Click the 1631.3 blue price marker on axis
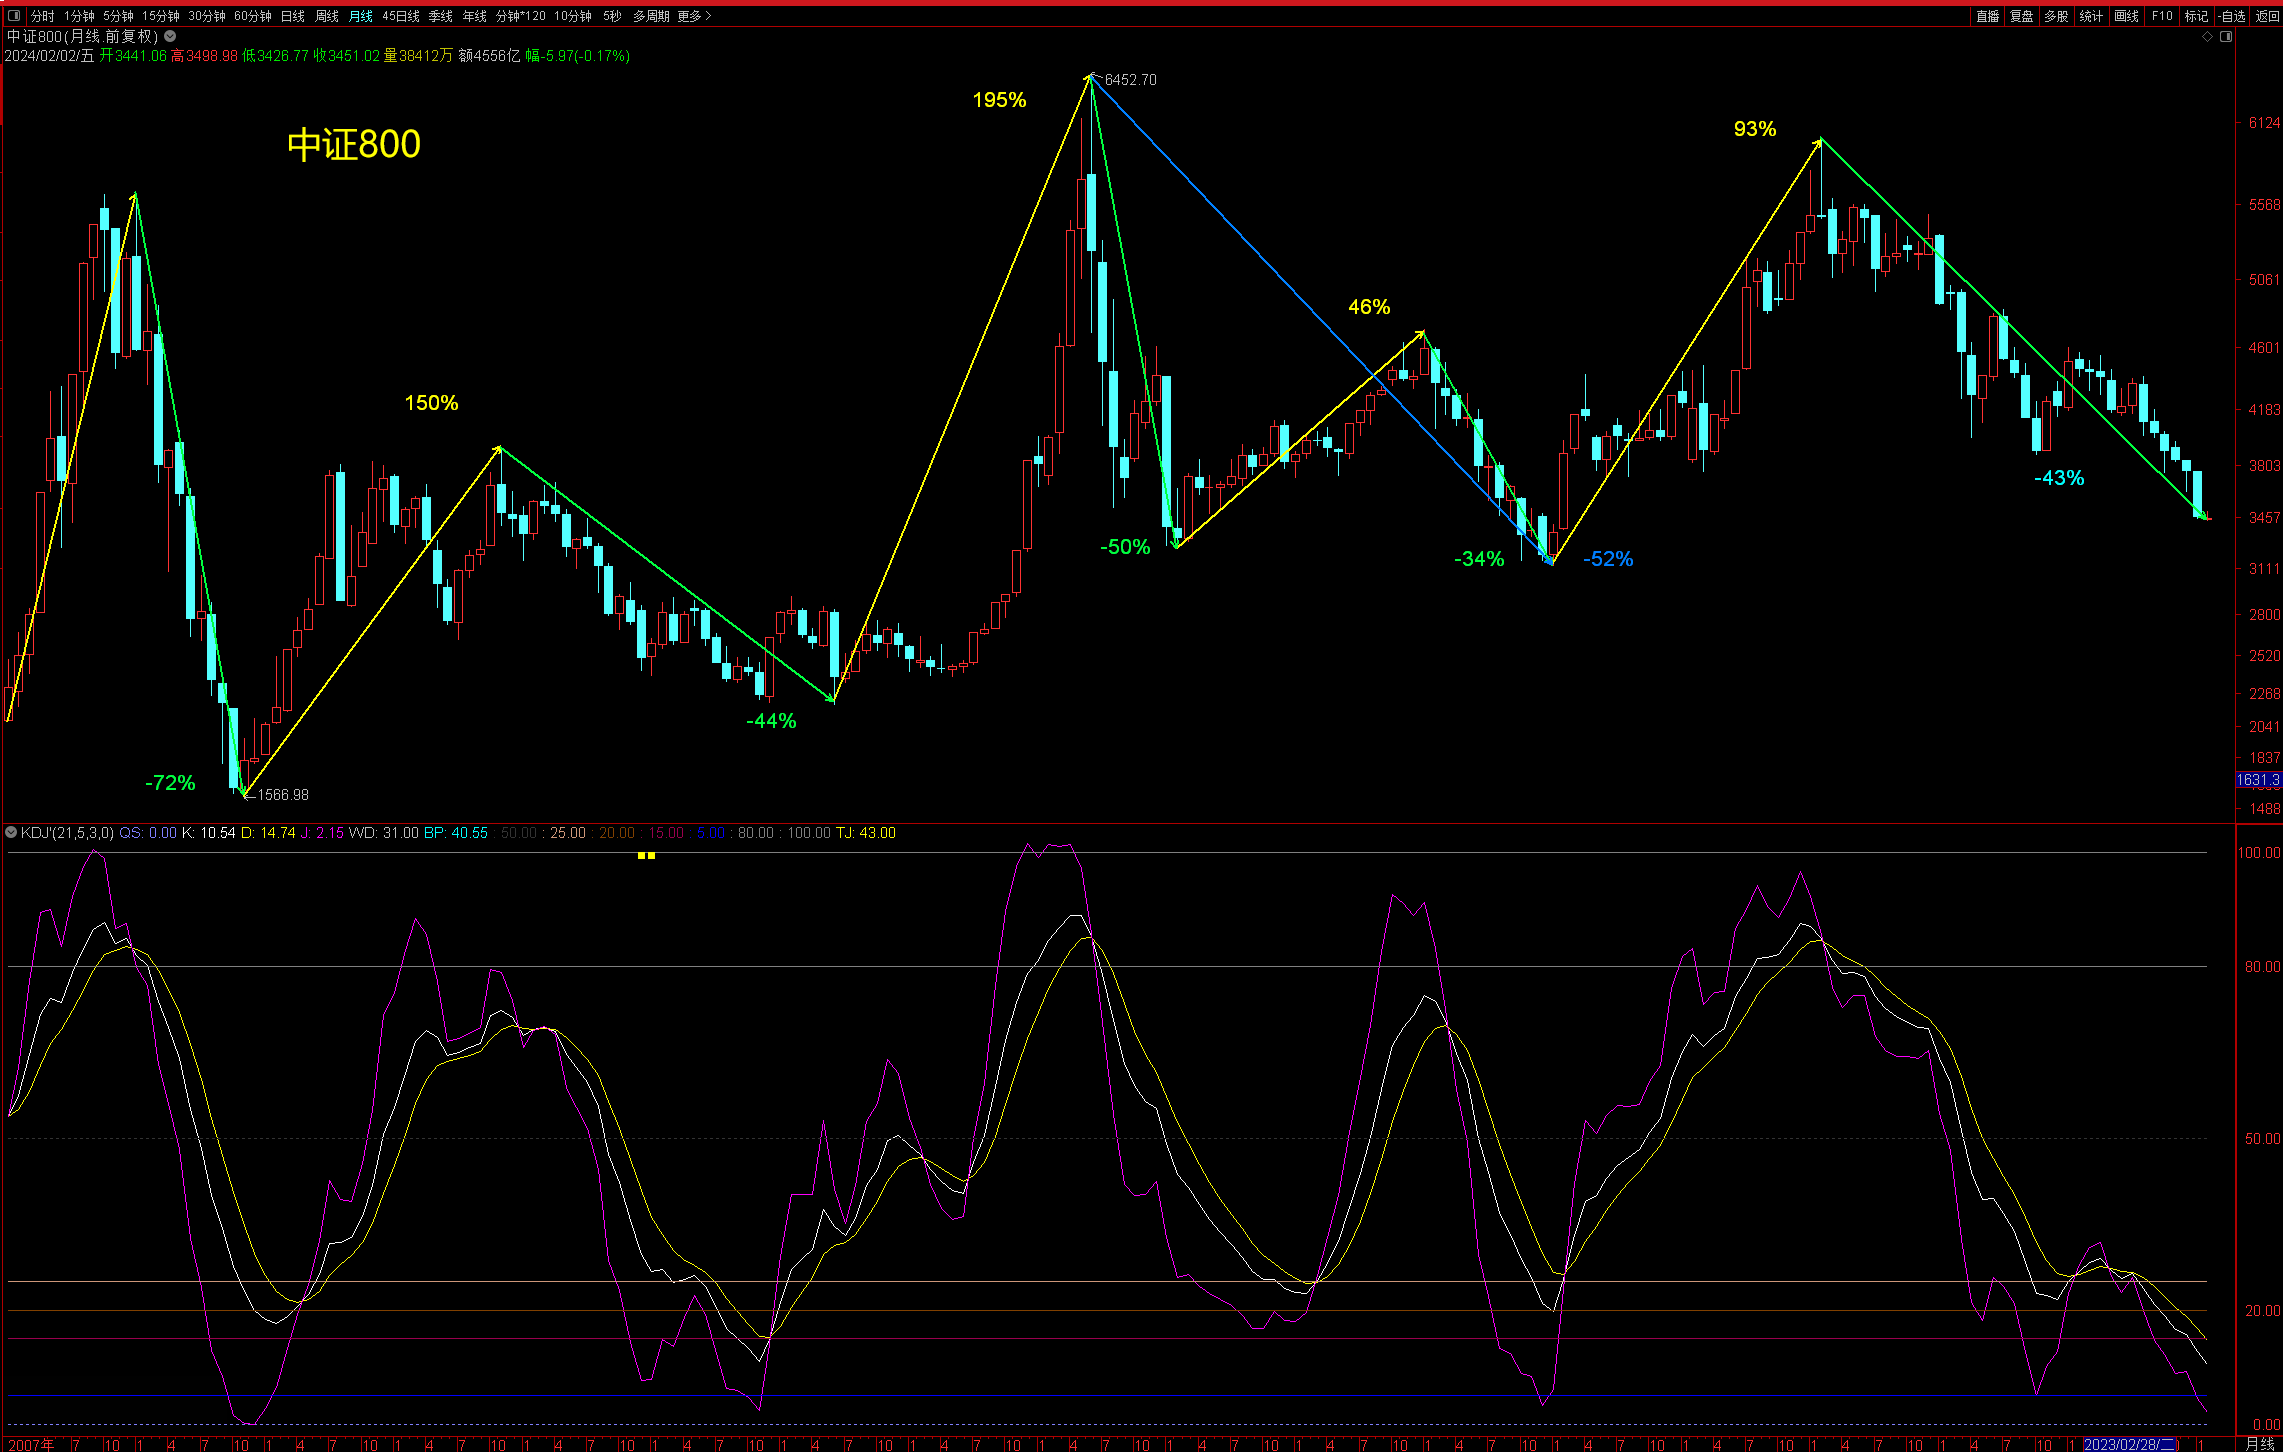The height and width of the screenshot is (1452, 2283). pos(2258,780)
